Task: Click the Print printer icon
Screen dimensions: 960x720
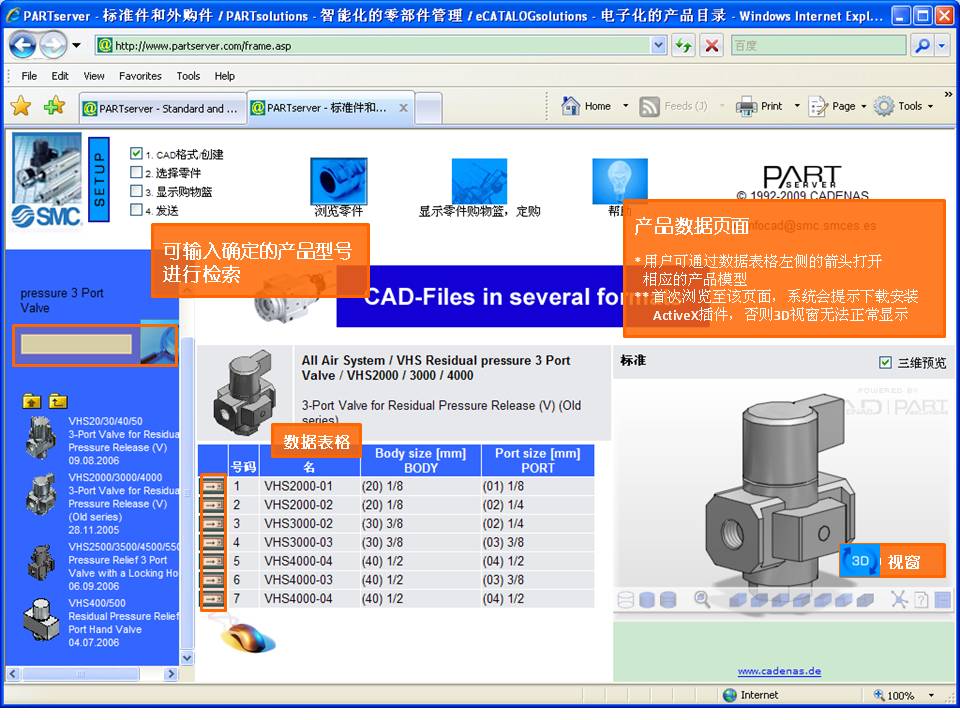Action: 746,107
